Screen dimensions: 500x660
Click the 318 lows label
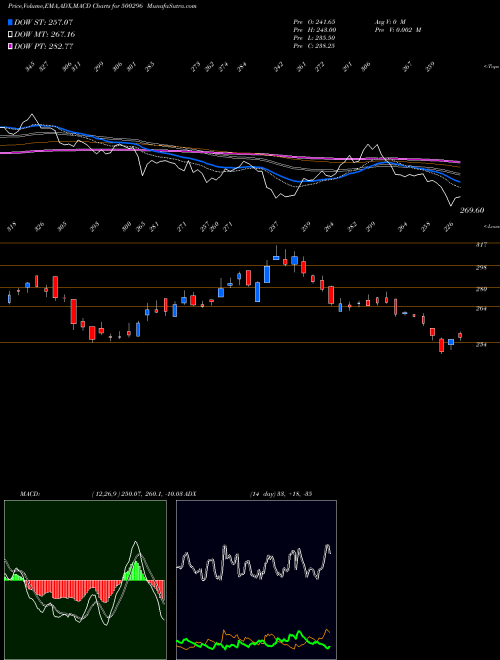tap(12, 227)
